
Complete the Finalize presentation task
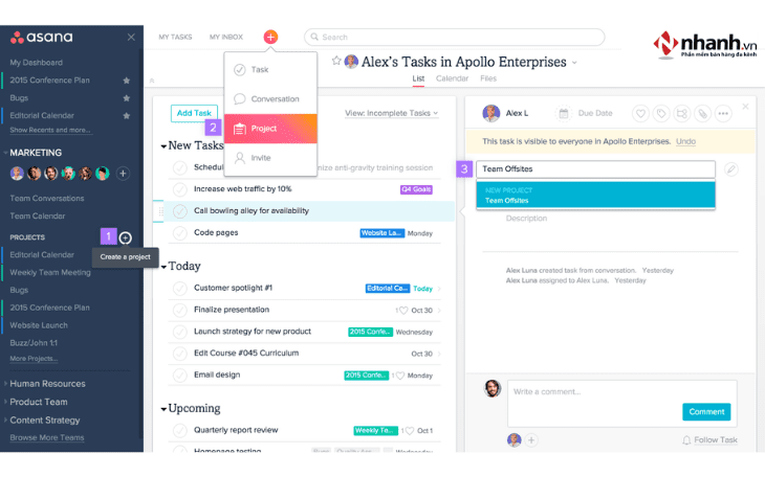point(180,310)
